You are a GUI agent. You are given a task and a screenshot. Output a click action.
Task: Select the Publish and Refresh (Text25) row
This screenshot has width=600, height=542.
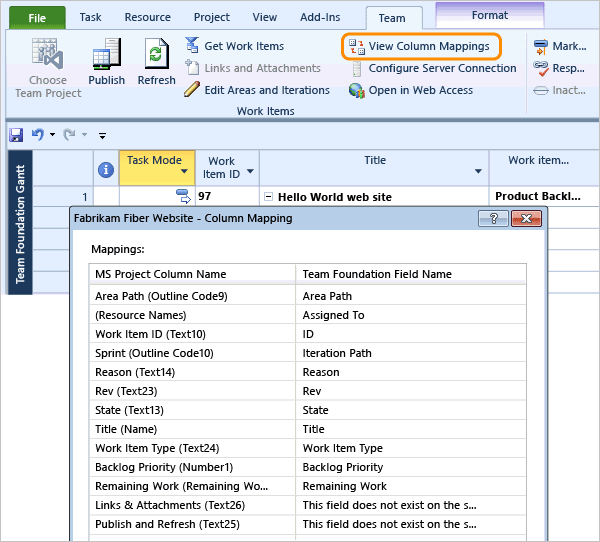[x=308, y=524]
